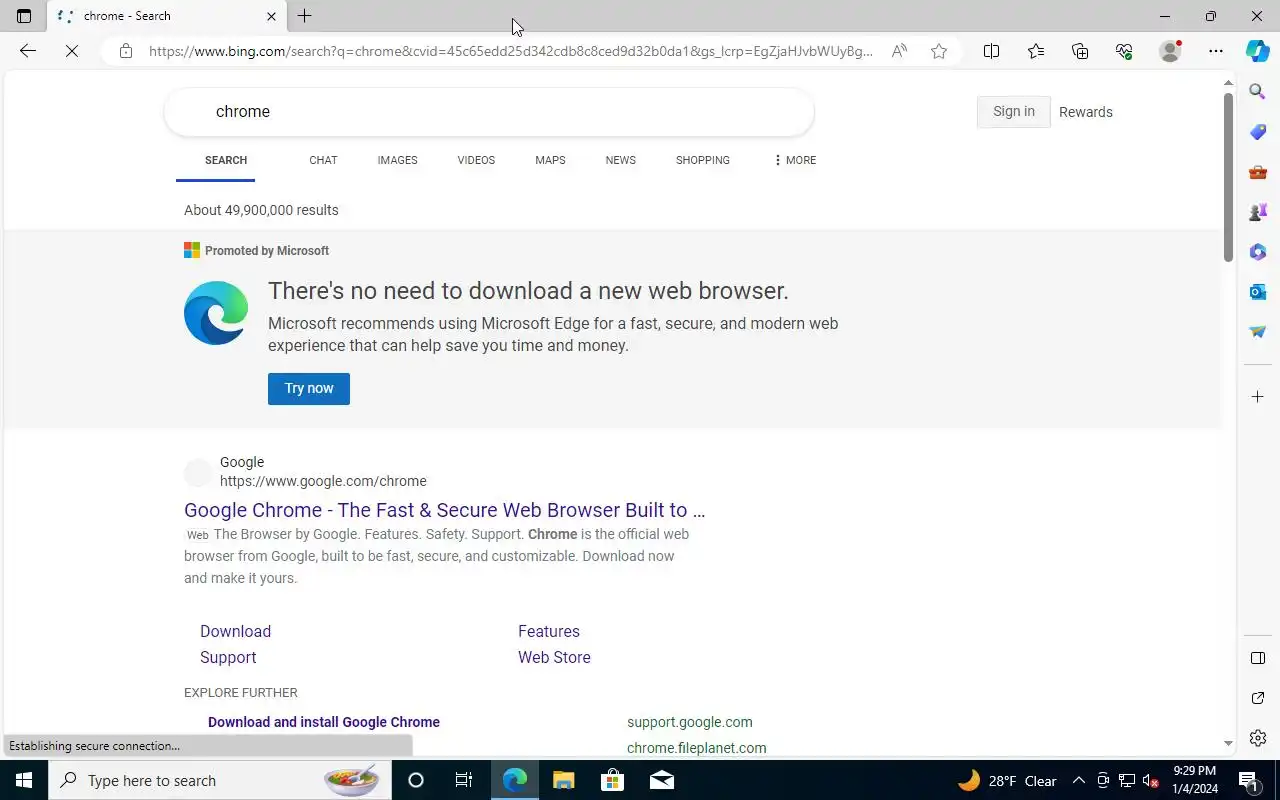Go back to the previous page
The width and height of the screenshot is (1280, 800).
pyautogui.click(x=28, y=51)
